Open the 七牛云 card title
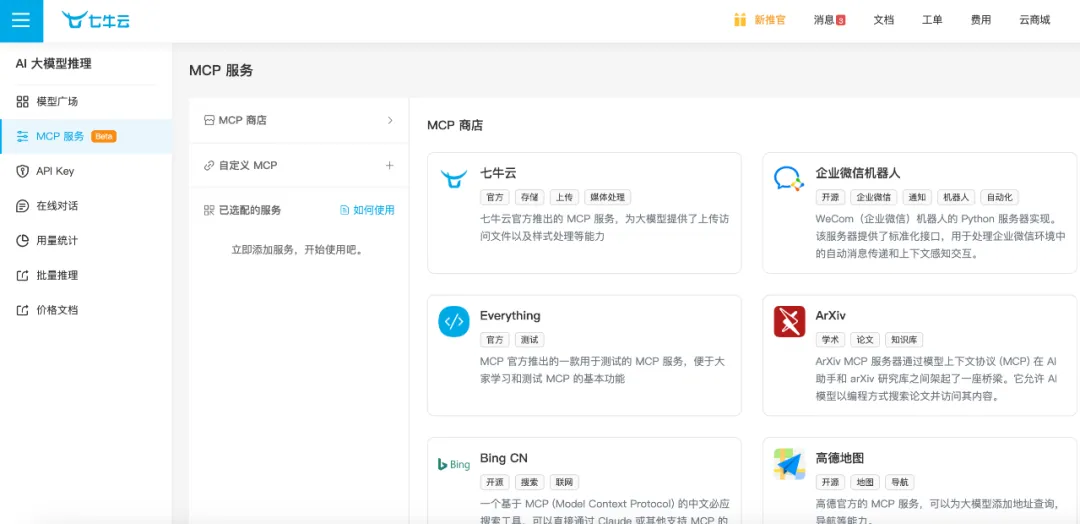1080x524 pixels. [498, 173]
